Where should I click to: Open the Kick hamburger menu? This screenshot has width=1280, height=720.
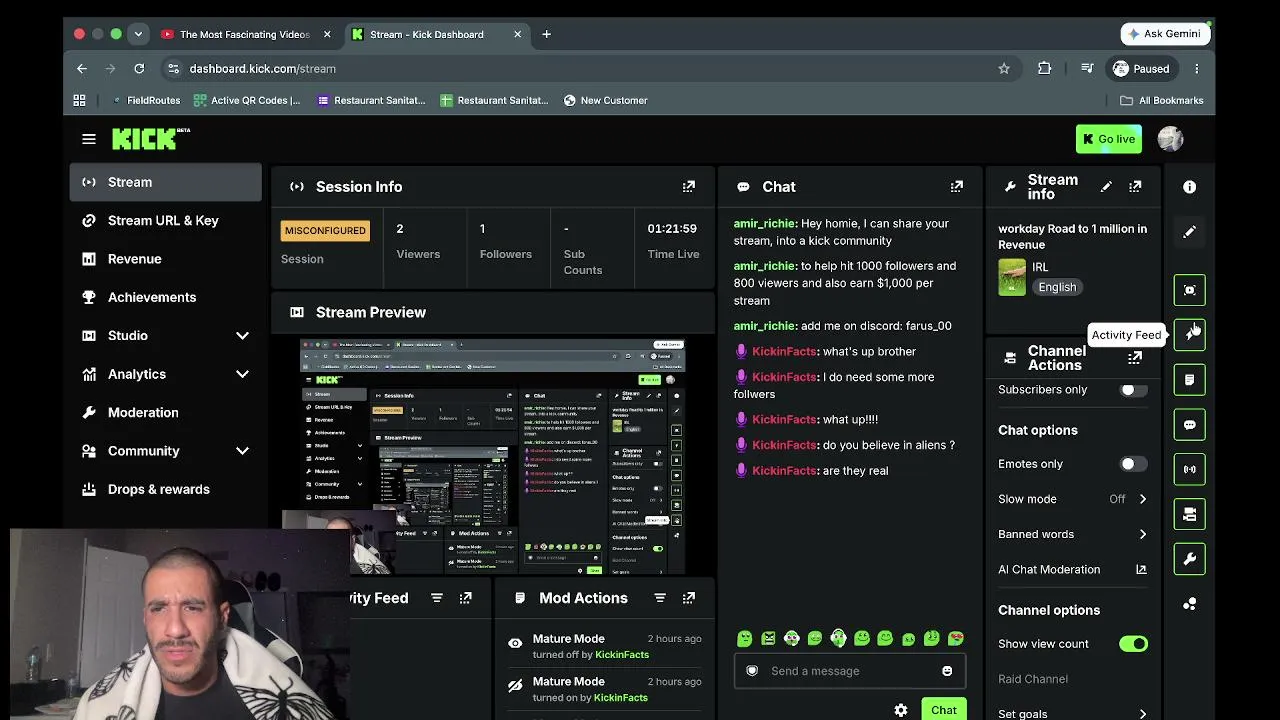(x=89, y=139)
